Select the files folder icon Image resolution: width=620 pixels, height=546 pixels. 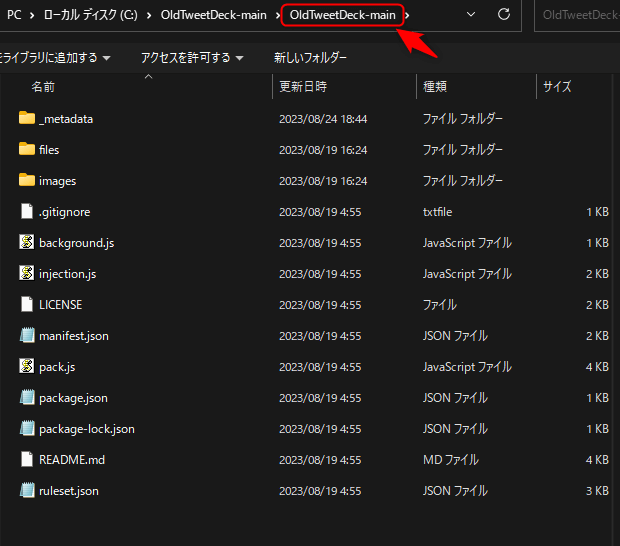pyautogui.click(x=27, y=149)
